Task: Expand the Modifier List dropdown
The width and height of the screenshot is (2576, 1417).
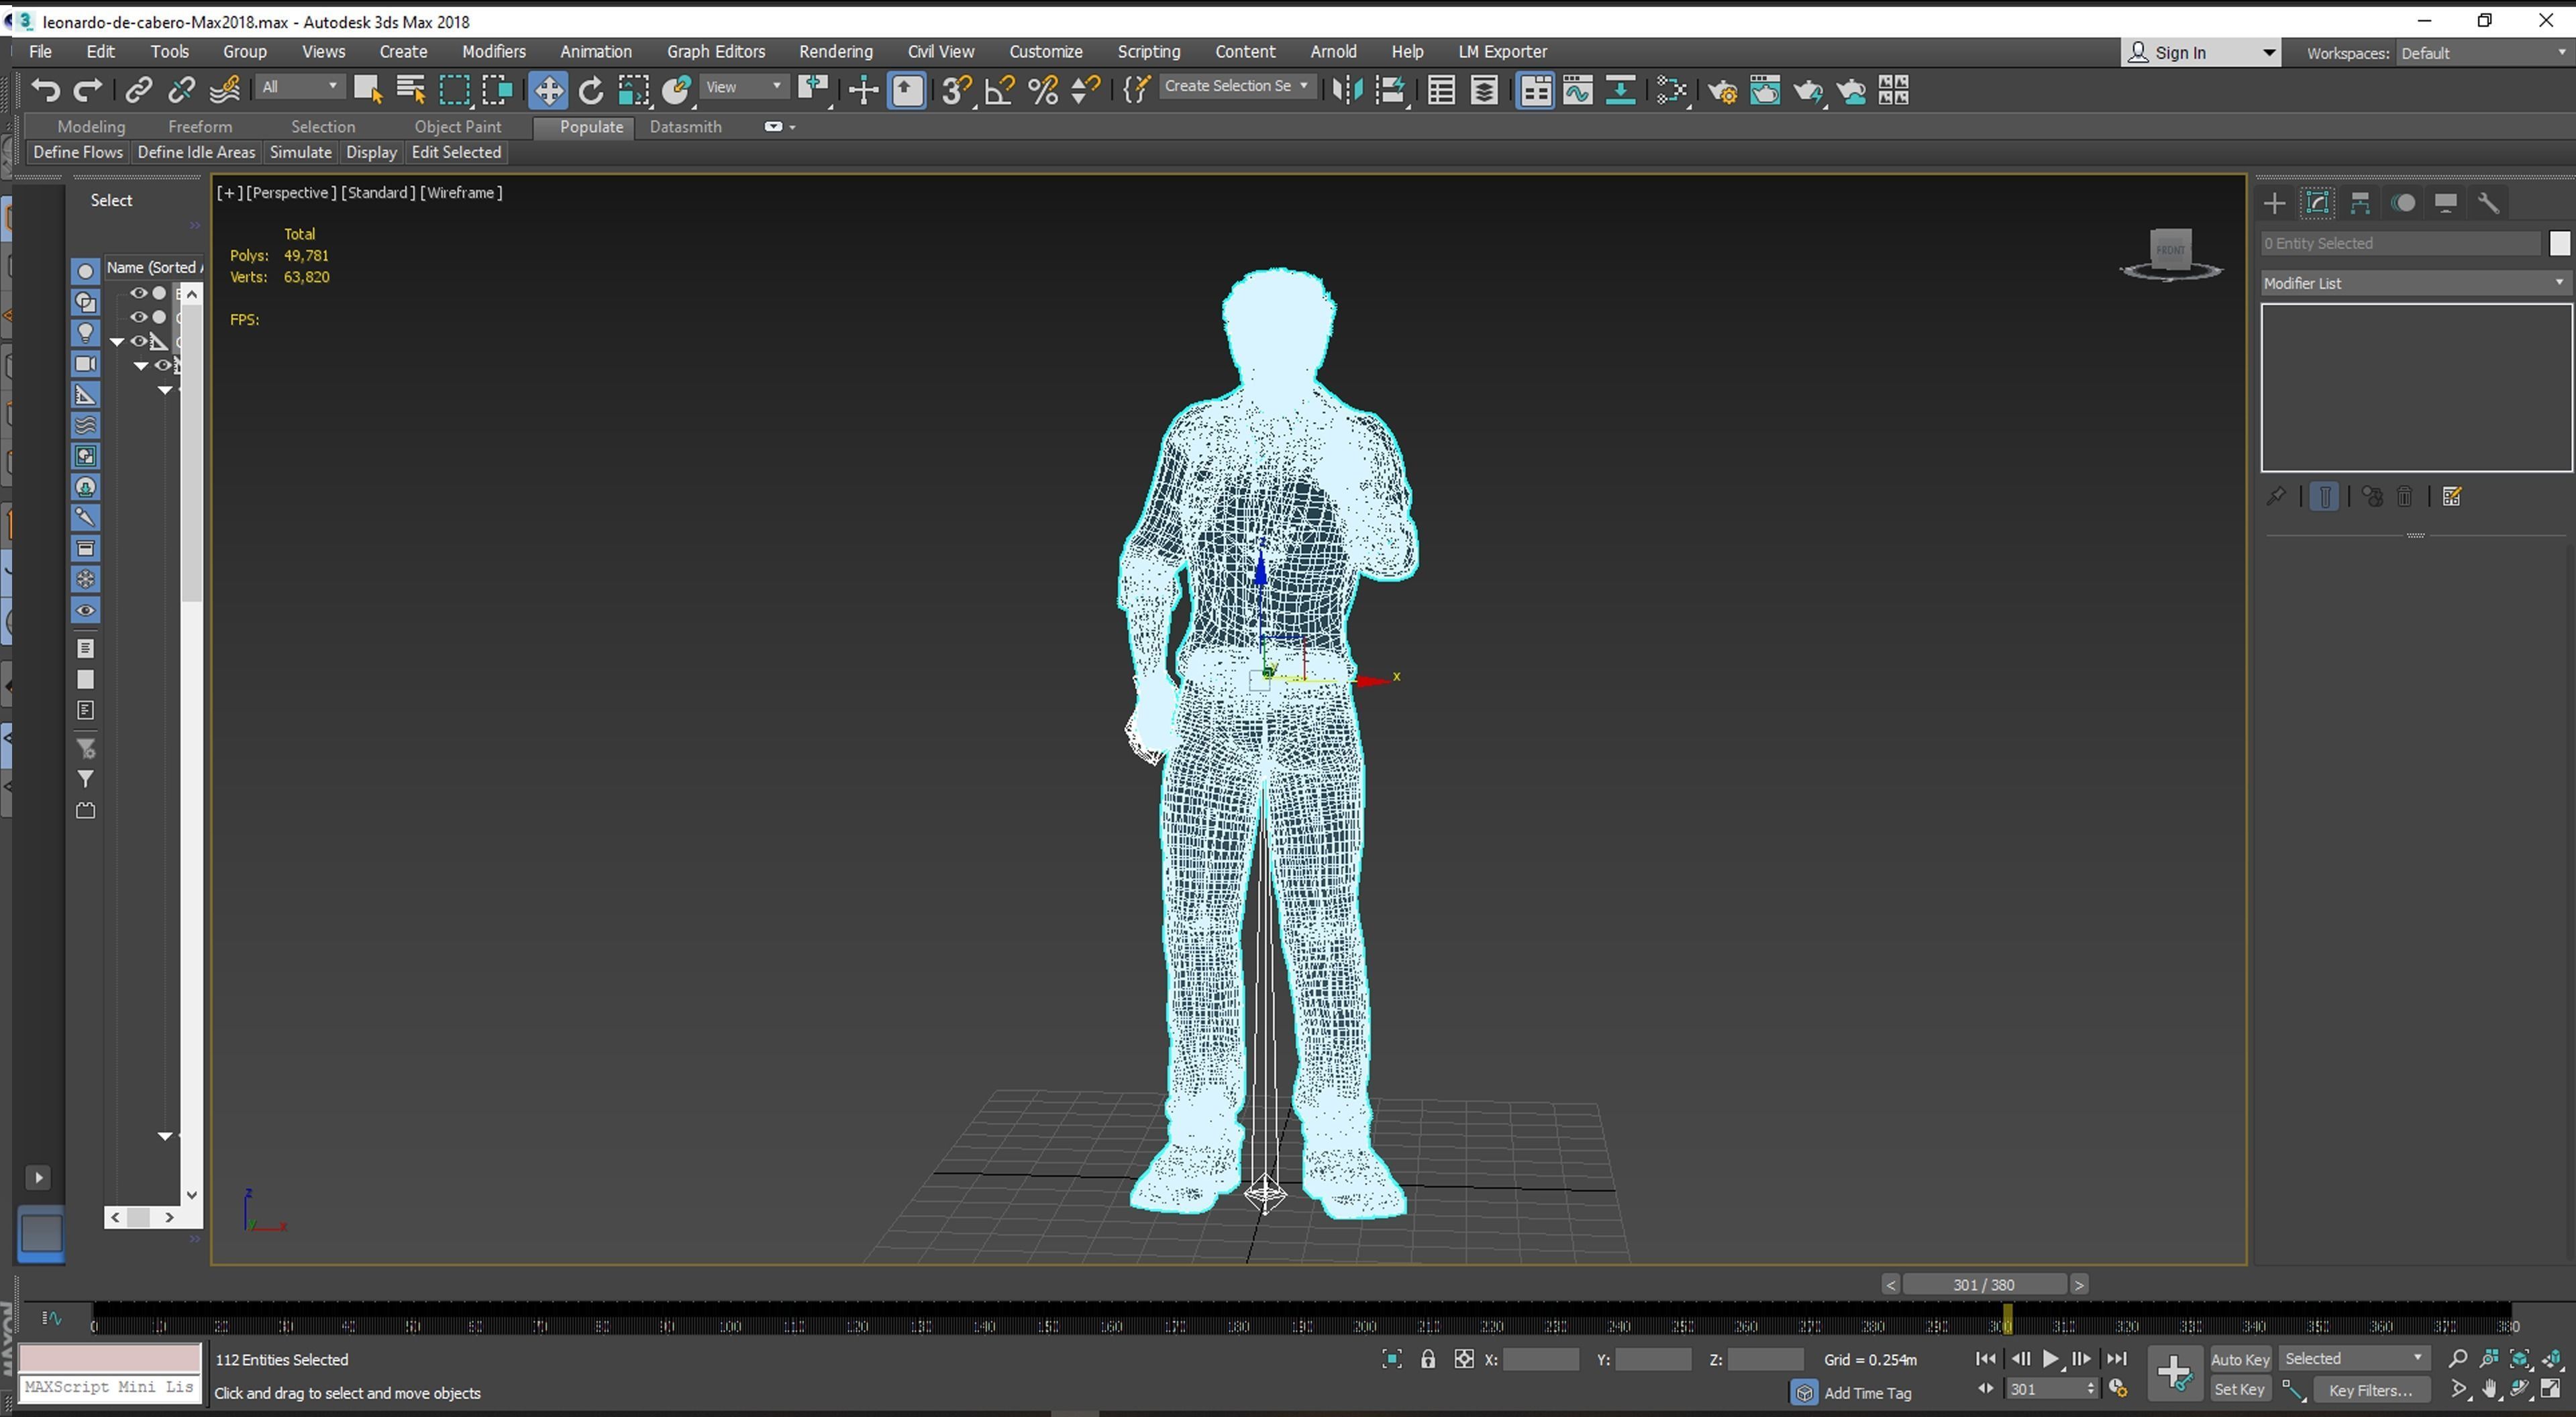Action: tap(2415, 283)
